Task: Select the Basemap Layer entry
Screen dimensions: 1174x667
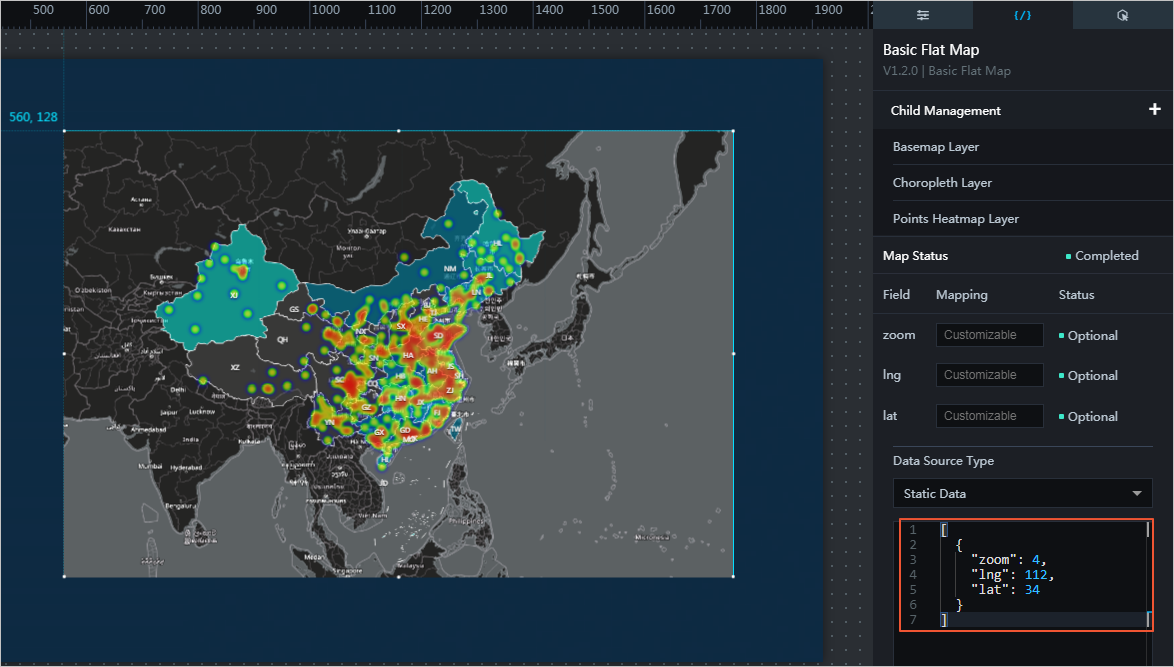Action: (936, 147)
